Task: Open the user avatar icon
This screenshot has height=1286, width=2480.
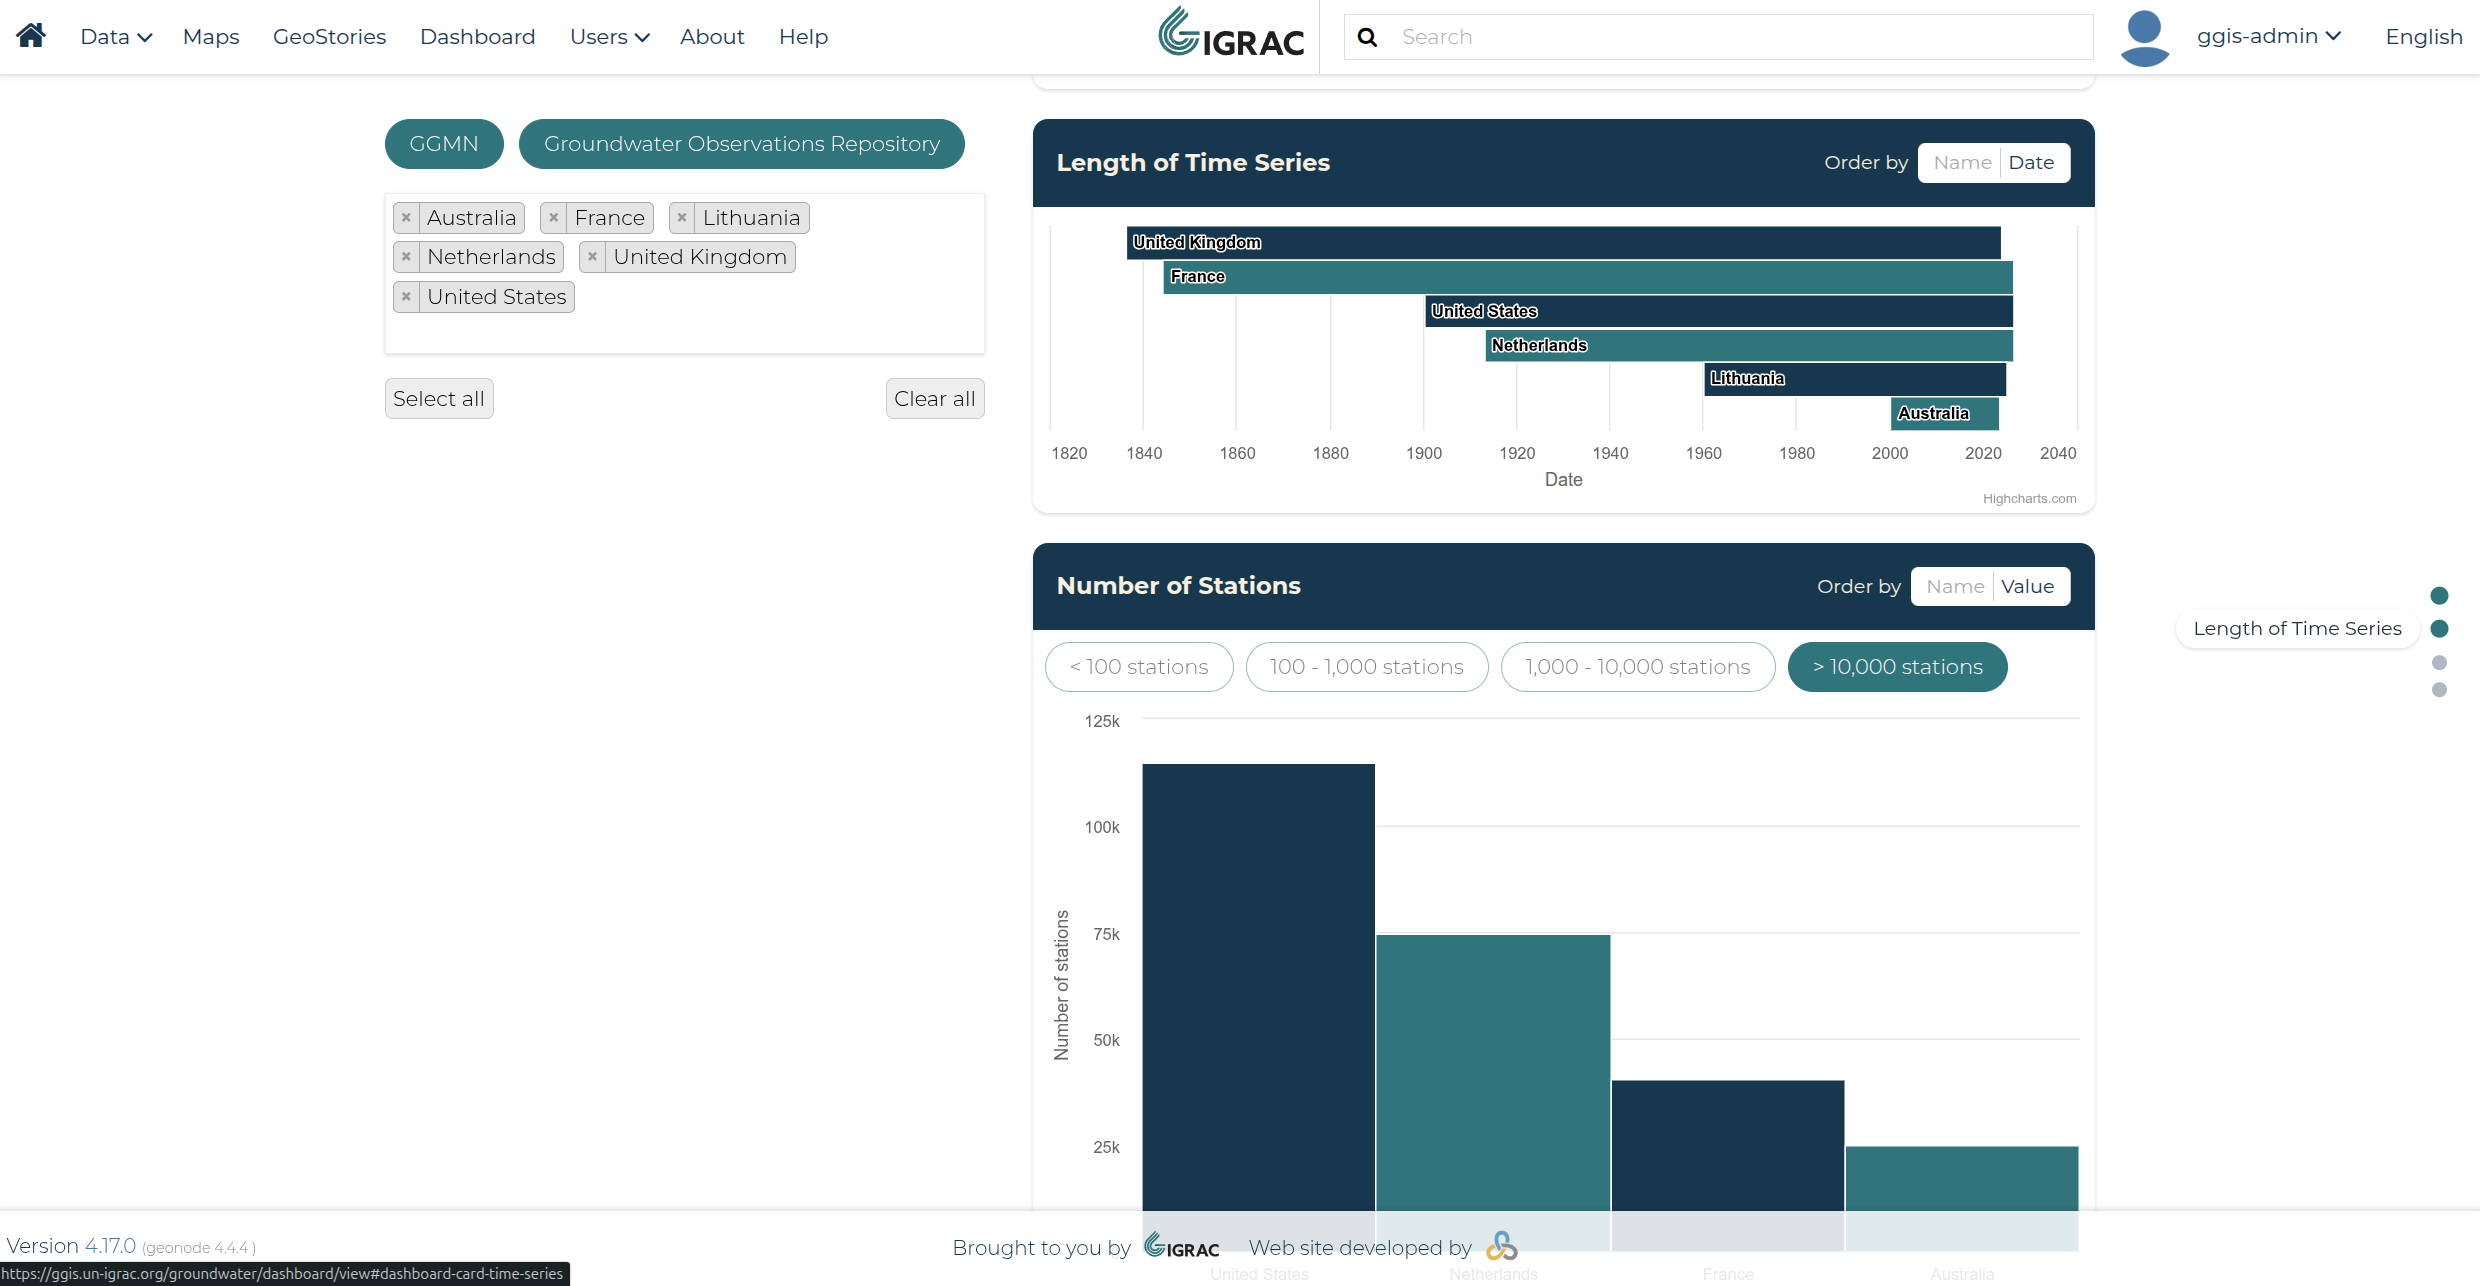Action: coord(2145,37)
